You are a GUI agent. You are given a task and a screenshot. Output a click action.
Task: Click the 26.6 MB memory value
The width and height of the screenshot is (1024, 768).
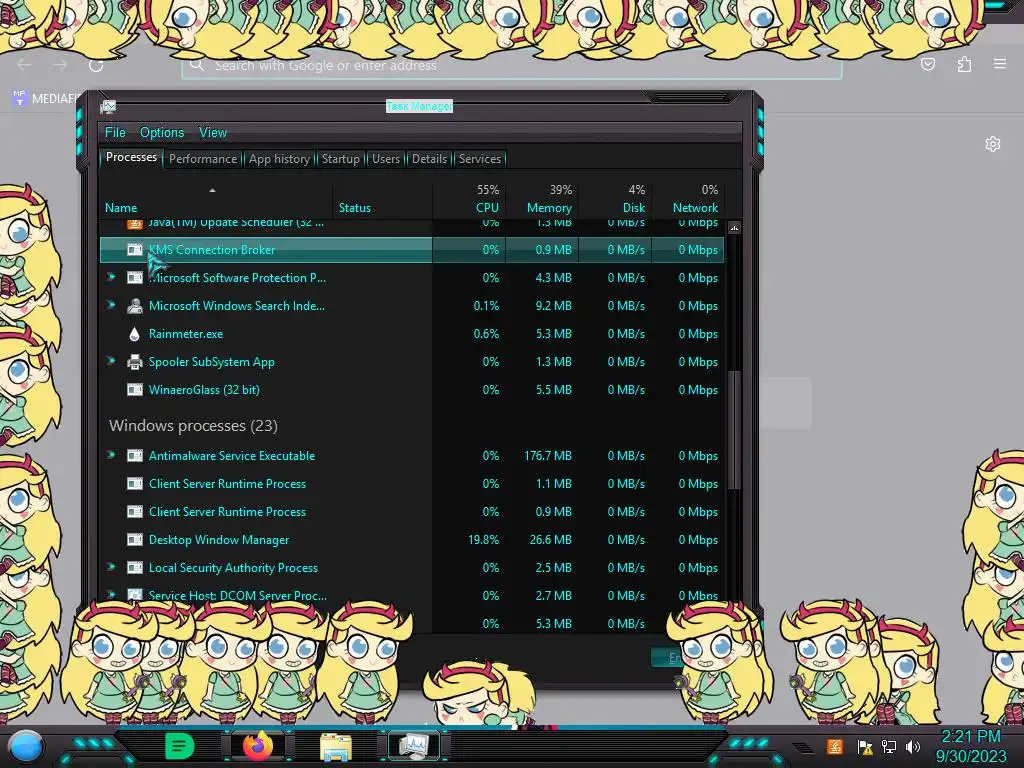[551, 540]
